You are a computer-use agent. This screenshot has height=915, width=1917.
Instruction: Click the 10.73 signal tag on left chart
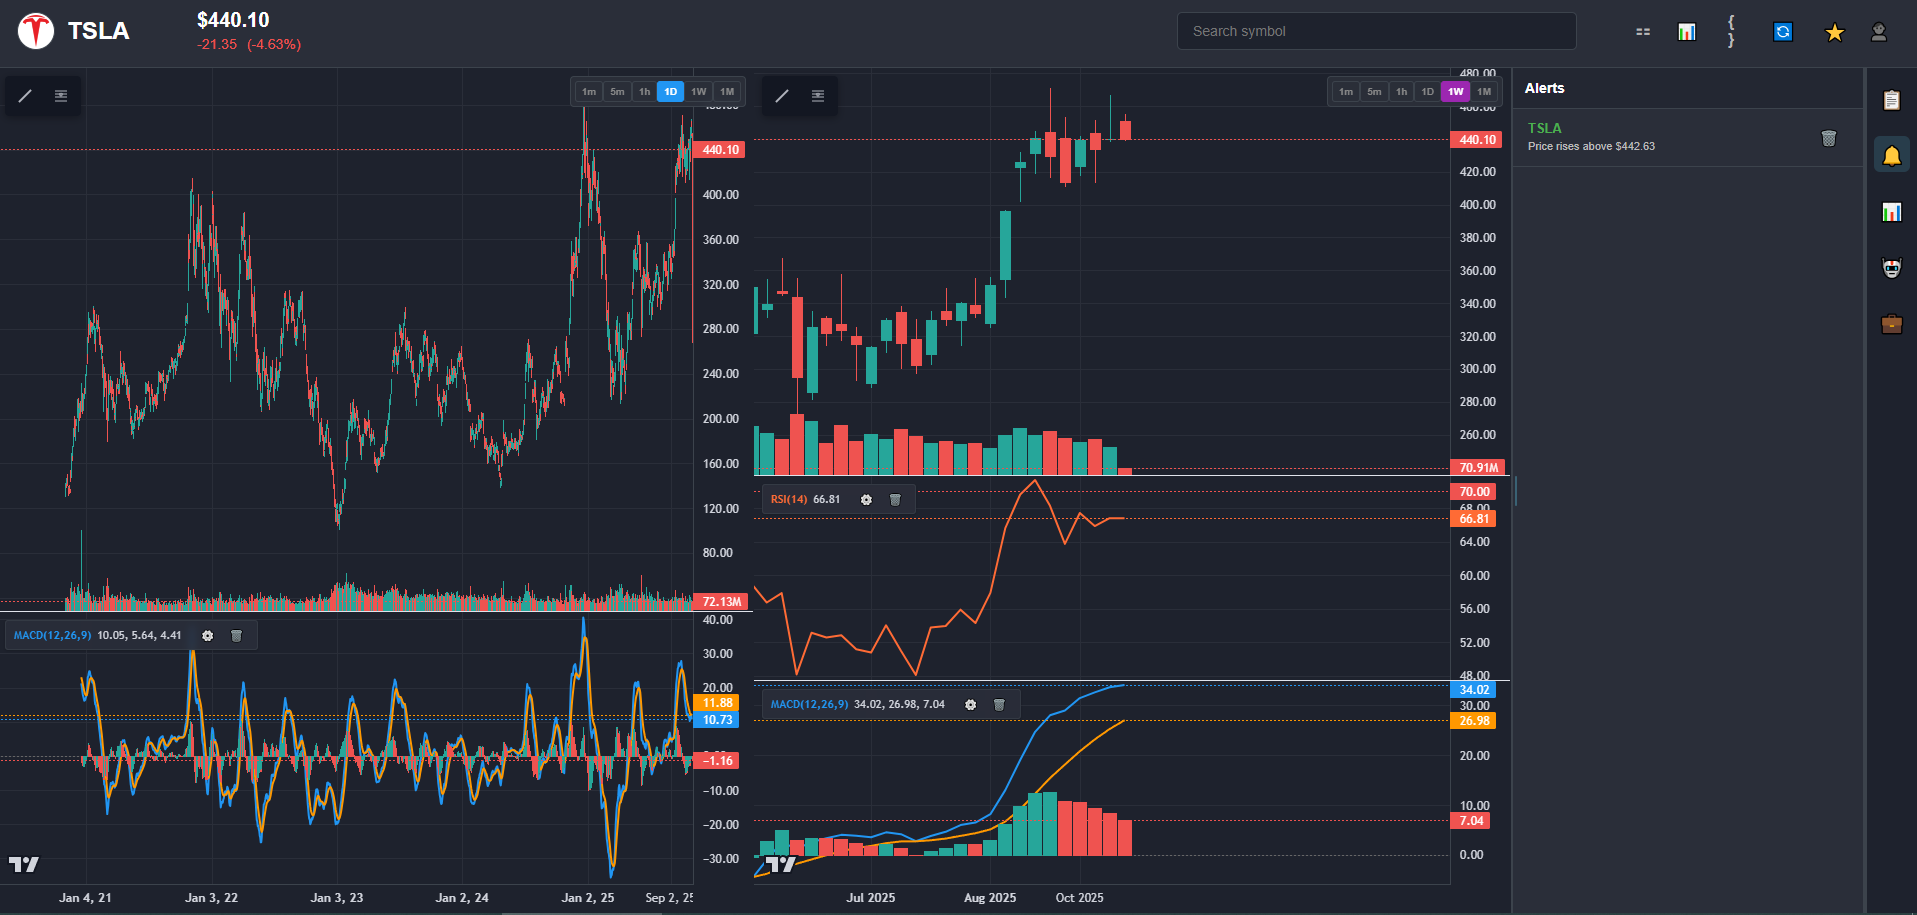[716, 720]
